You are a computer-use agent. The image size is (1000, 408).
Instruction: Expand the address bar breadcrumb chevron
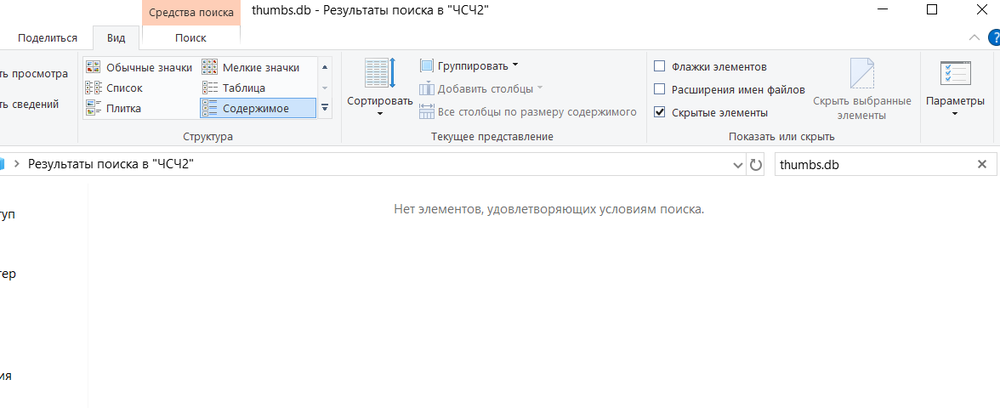coord(17,164)
